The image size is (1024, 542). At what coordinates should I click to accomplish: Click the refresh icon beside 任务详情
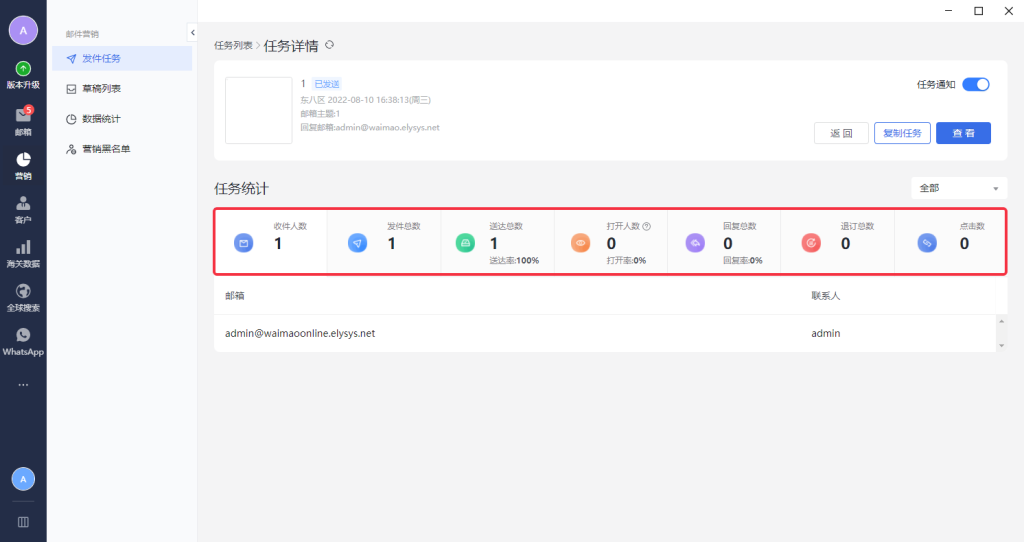point(330,45)
